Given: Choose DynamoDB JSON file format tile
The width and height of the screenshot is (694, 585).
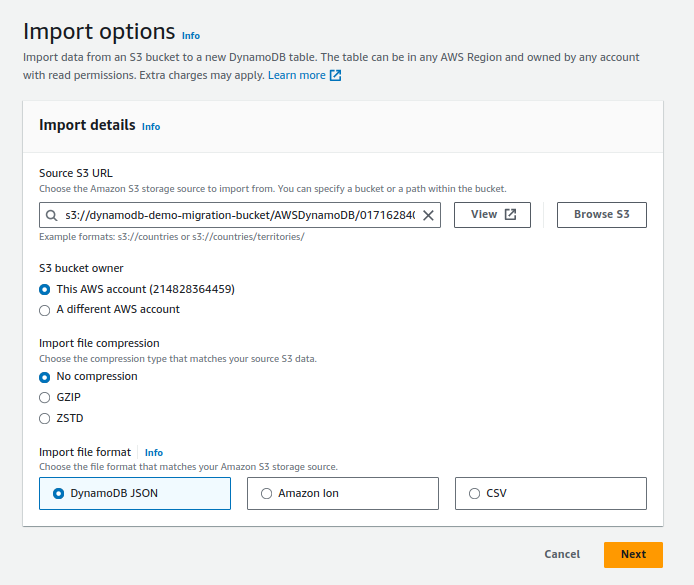Looking at the screenshot, I should (135, 493).
